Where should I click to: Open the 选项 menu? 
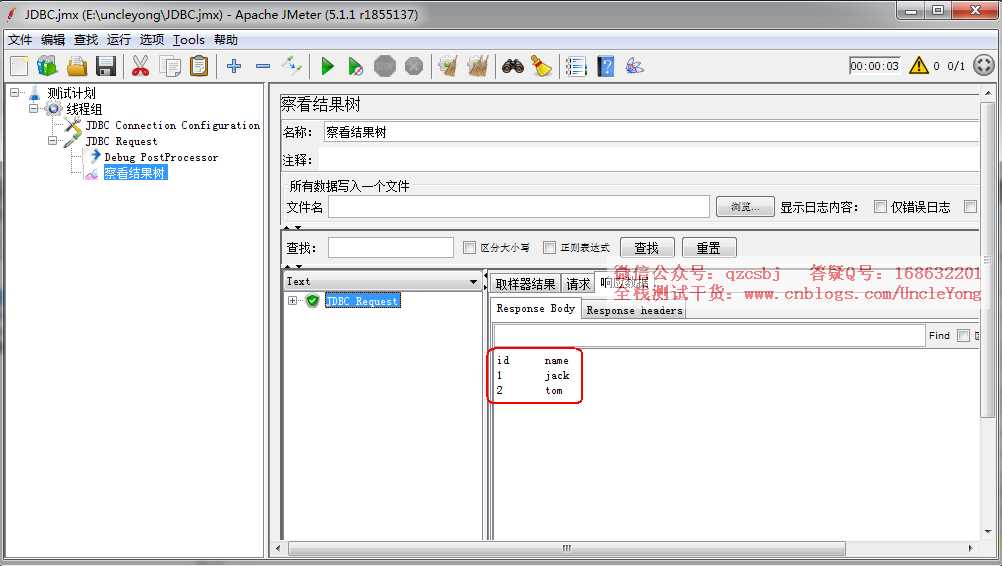coord(152,40)
